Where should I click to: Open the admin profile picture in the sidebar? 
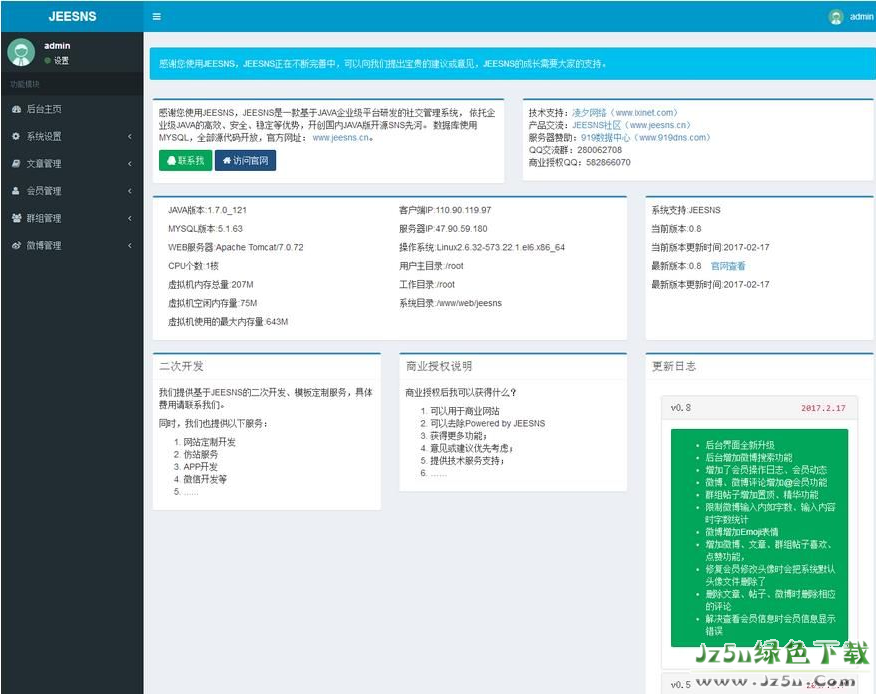tap(21, 53)
